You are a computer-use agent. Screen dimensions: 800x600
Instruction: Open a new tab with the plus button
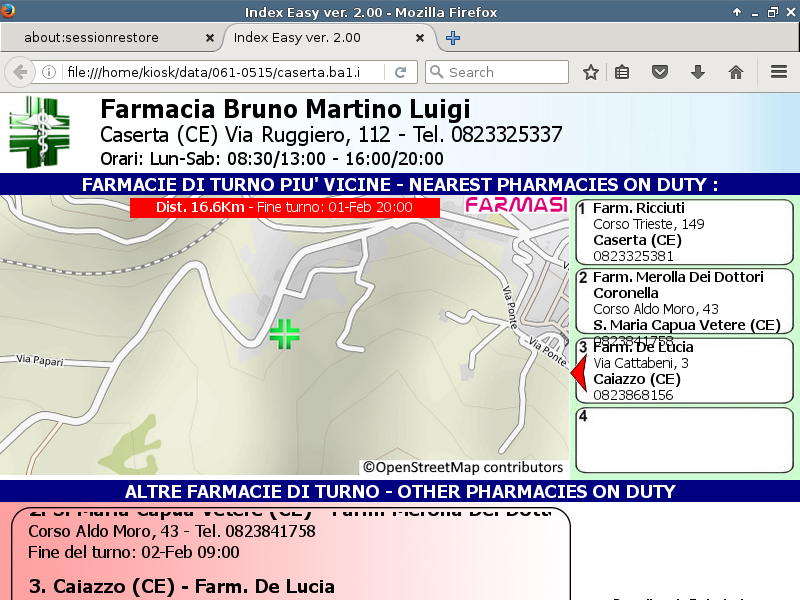click(x=453, y=38)
